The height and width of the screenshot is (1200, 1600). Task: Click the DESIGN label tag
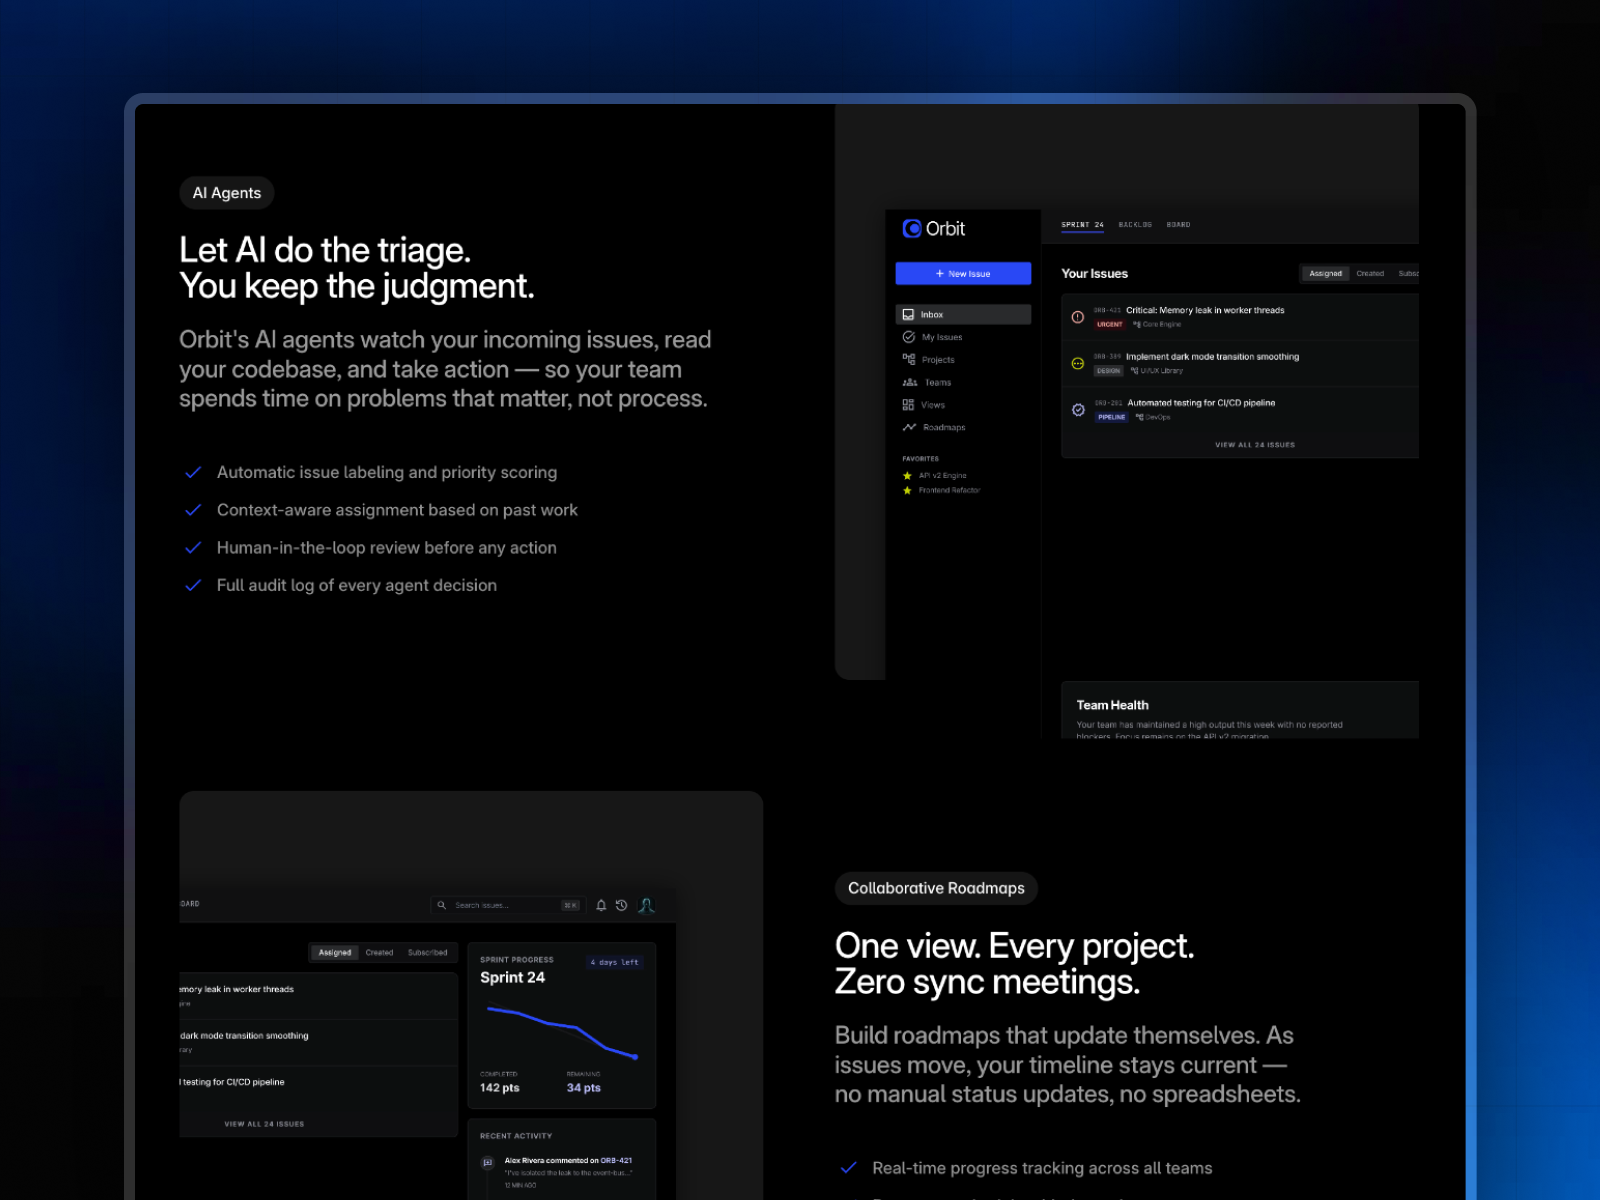coord(1108,371)
